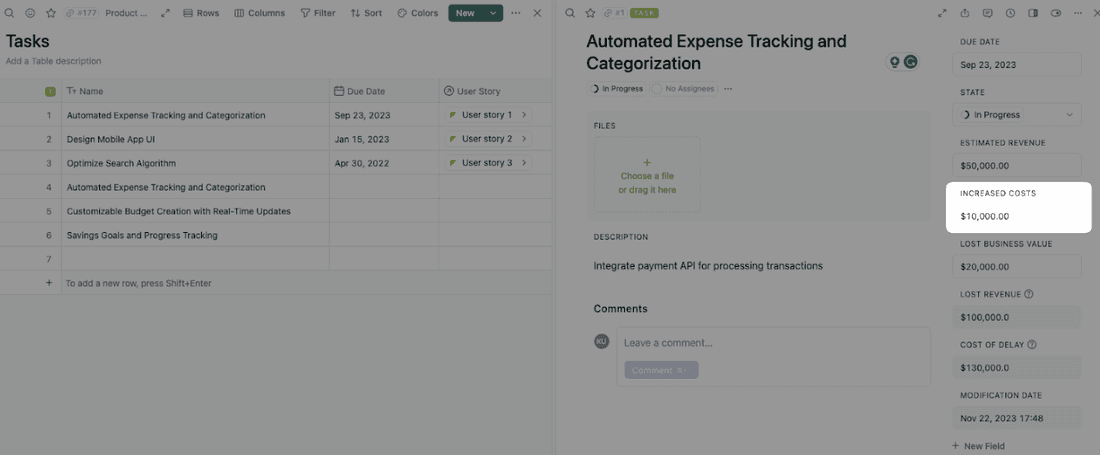Click the plus to add a new row
The width and height of the screenshot is (1100, 455).
click(49, 283)
